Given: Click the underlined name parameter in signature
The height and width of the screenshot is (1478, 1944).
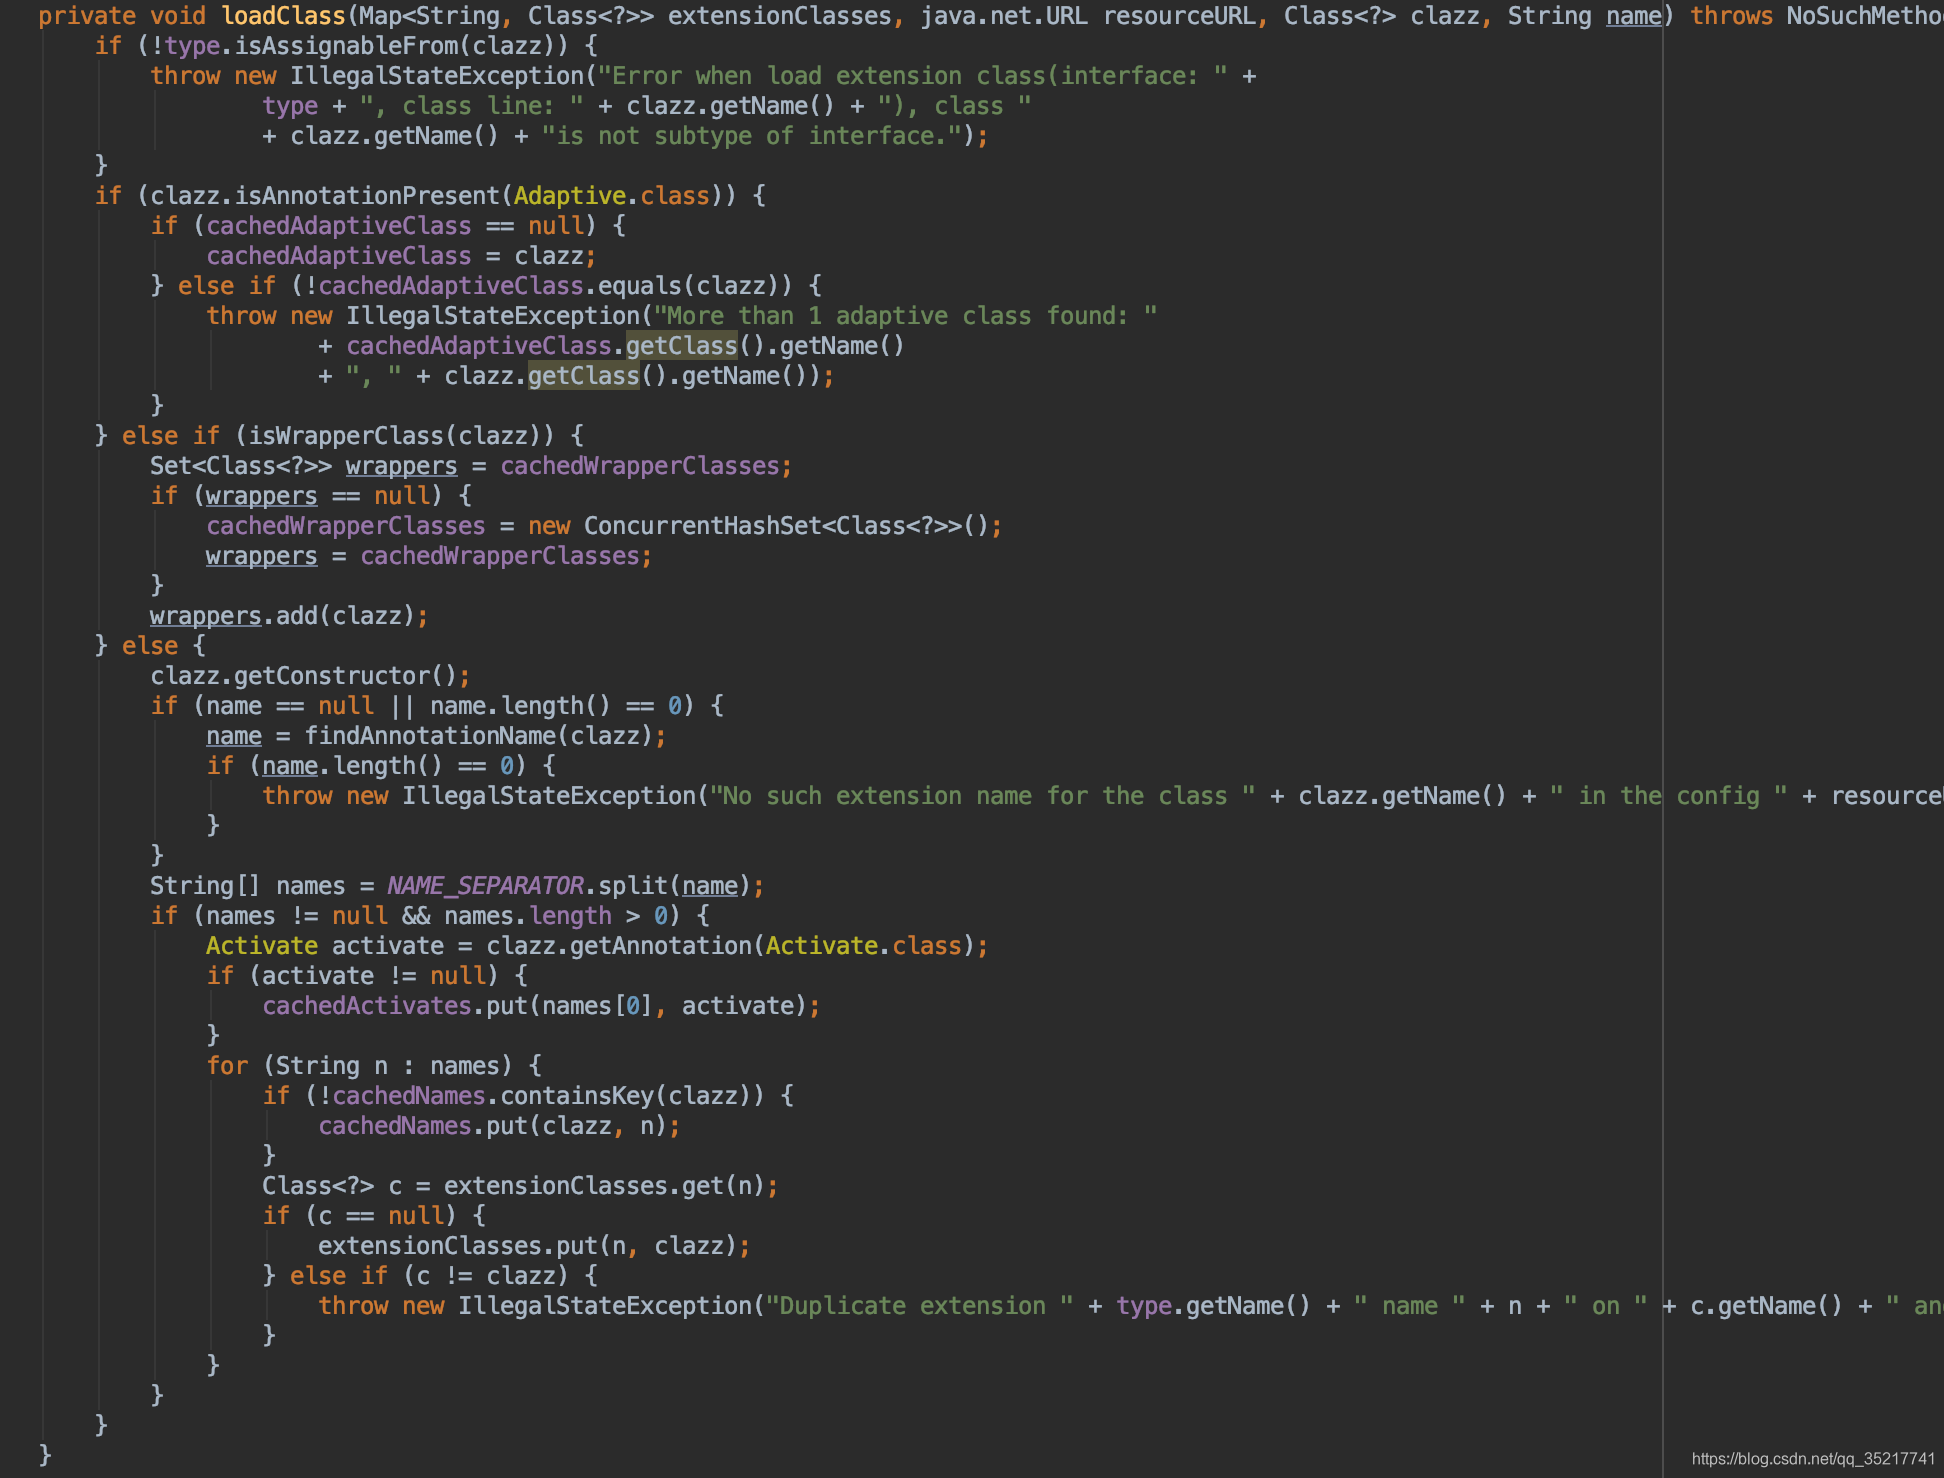Looking at the screenshot, I should pos(1633,16).
